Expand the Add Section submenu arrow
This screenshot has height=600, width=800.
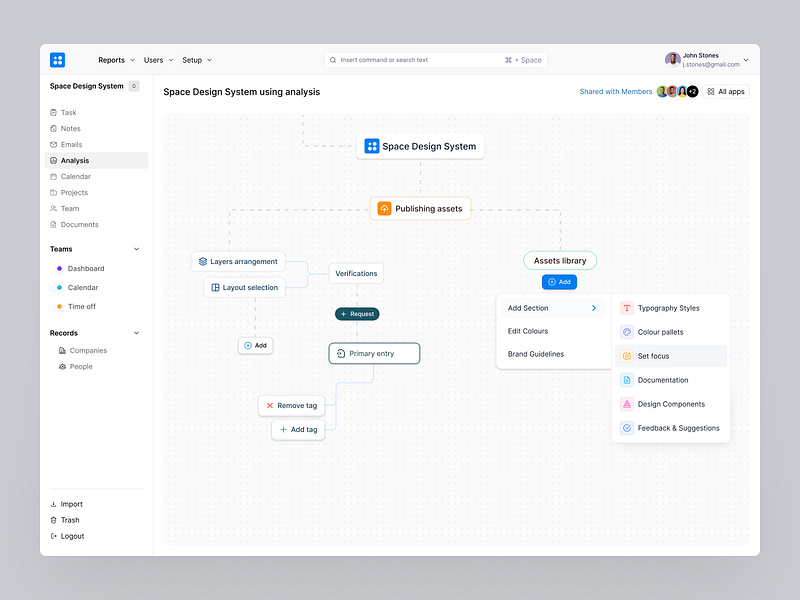[592, 308]
